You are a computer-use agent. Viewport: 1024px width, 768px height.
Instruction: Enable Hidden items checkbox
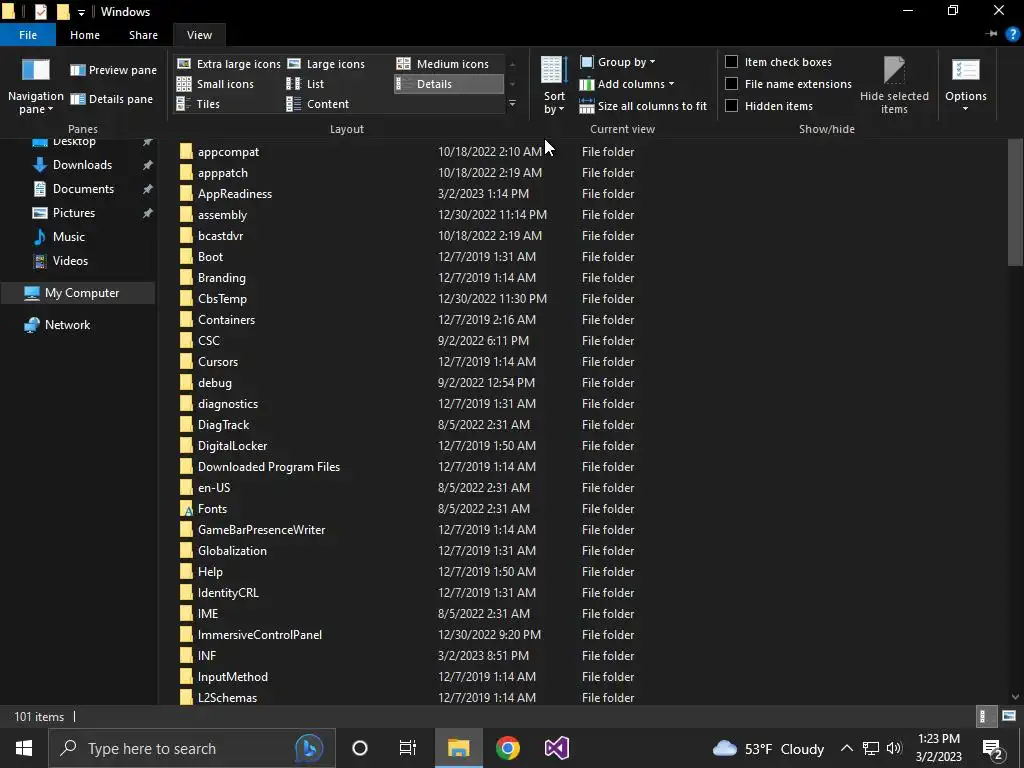click(x=731, y=105)
